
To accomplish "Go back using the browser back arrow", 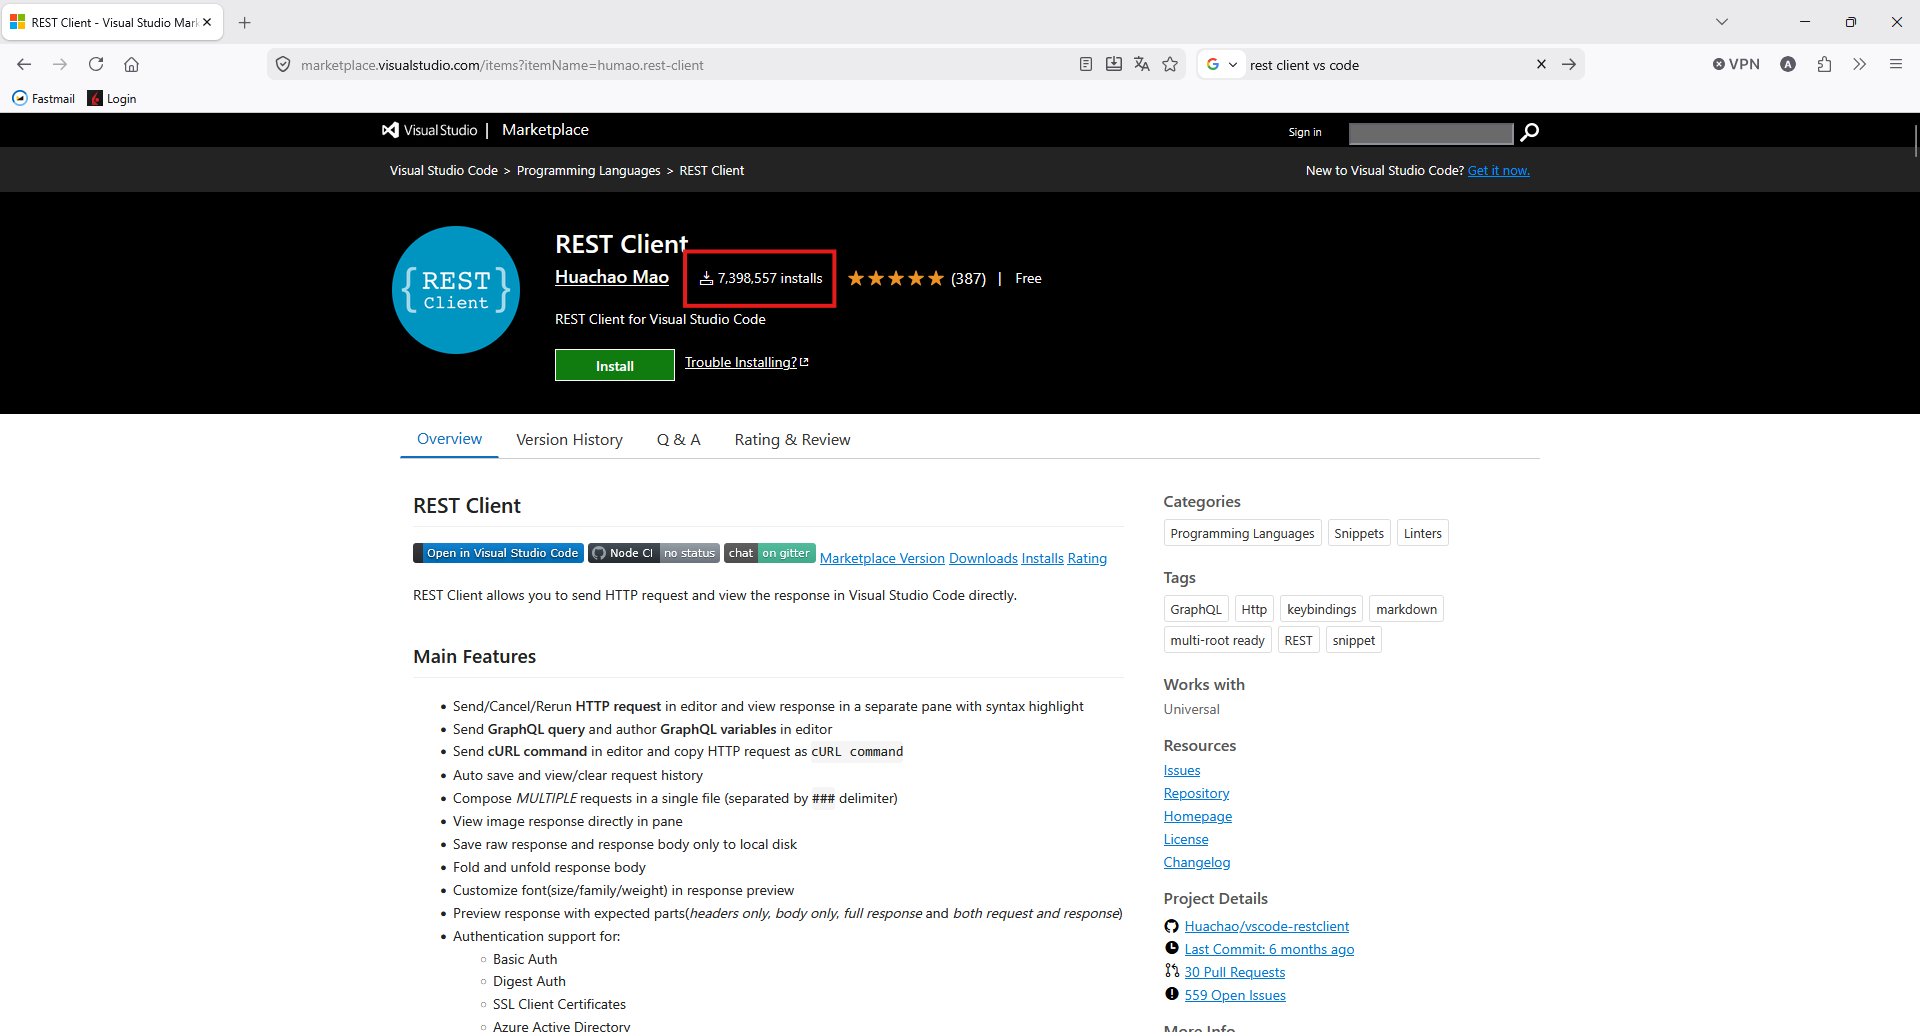I will pos(24,64).
